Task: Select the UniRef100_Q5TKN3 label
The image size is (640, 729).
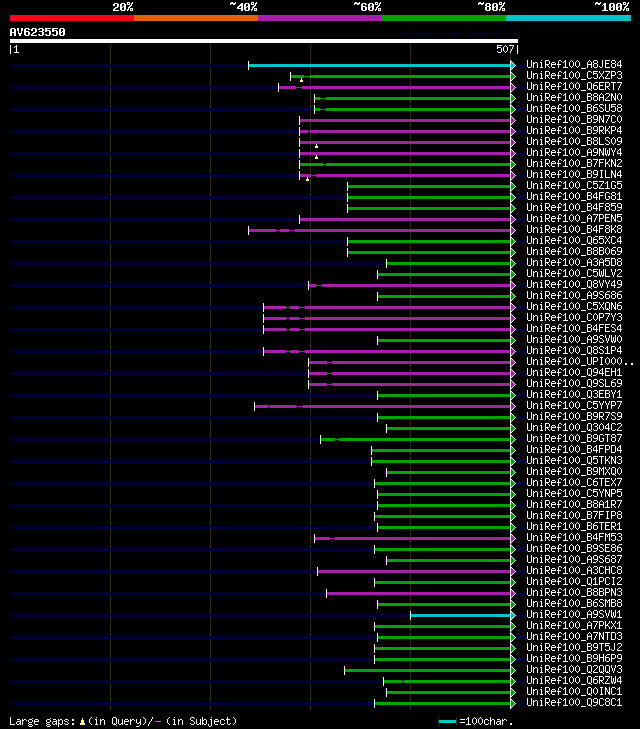Action: 574,460
